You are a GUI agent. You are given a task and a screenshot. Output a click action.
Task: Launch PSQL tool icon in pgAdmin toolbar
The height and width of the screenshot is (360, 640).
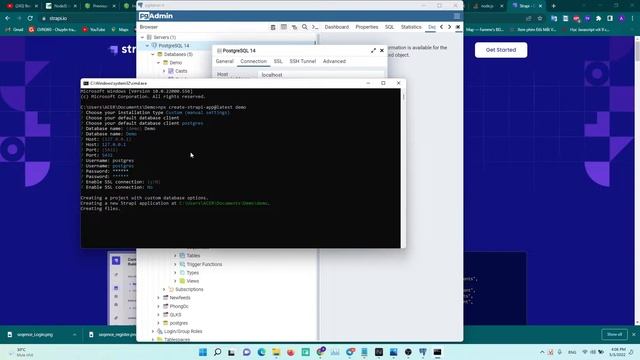(315, 27)
